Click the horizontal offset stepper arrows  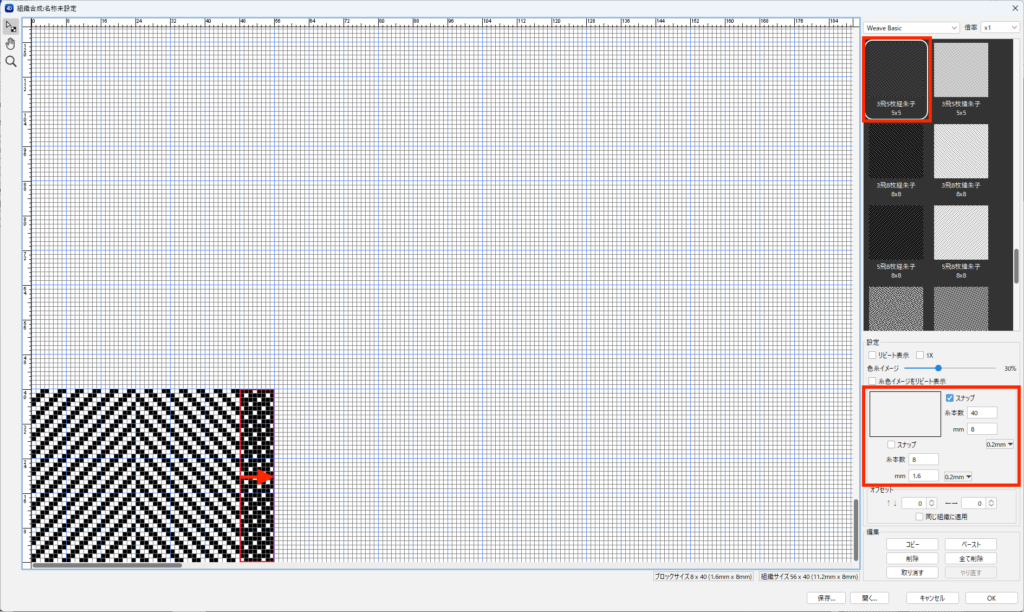[x=991, y=503]
